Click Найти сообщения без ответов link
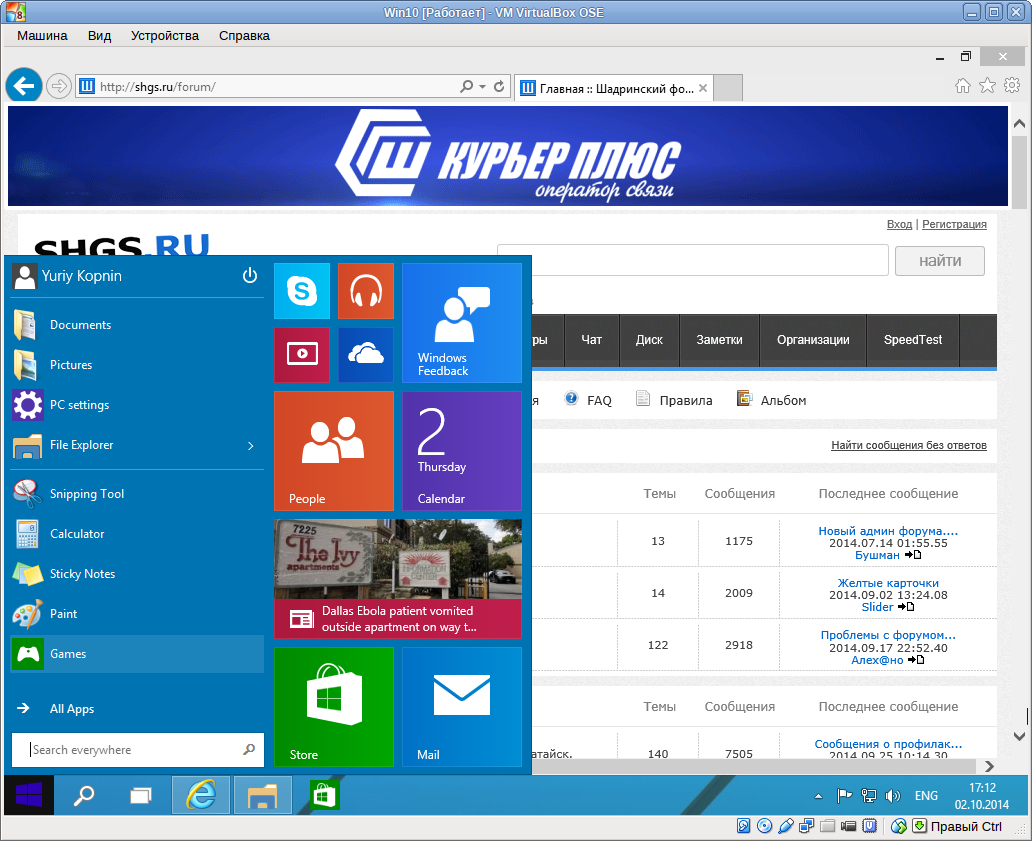The image size is (1032, 841). click(x=909, y=446)
